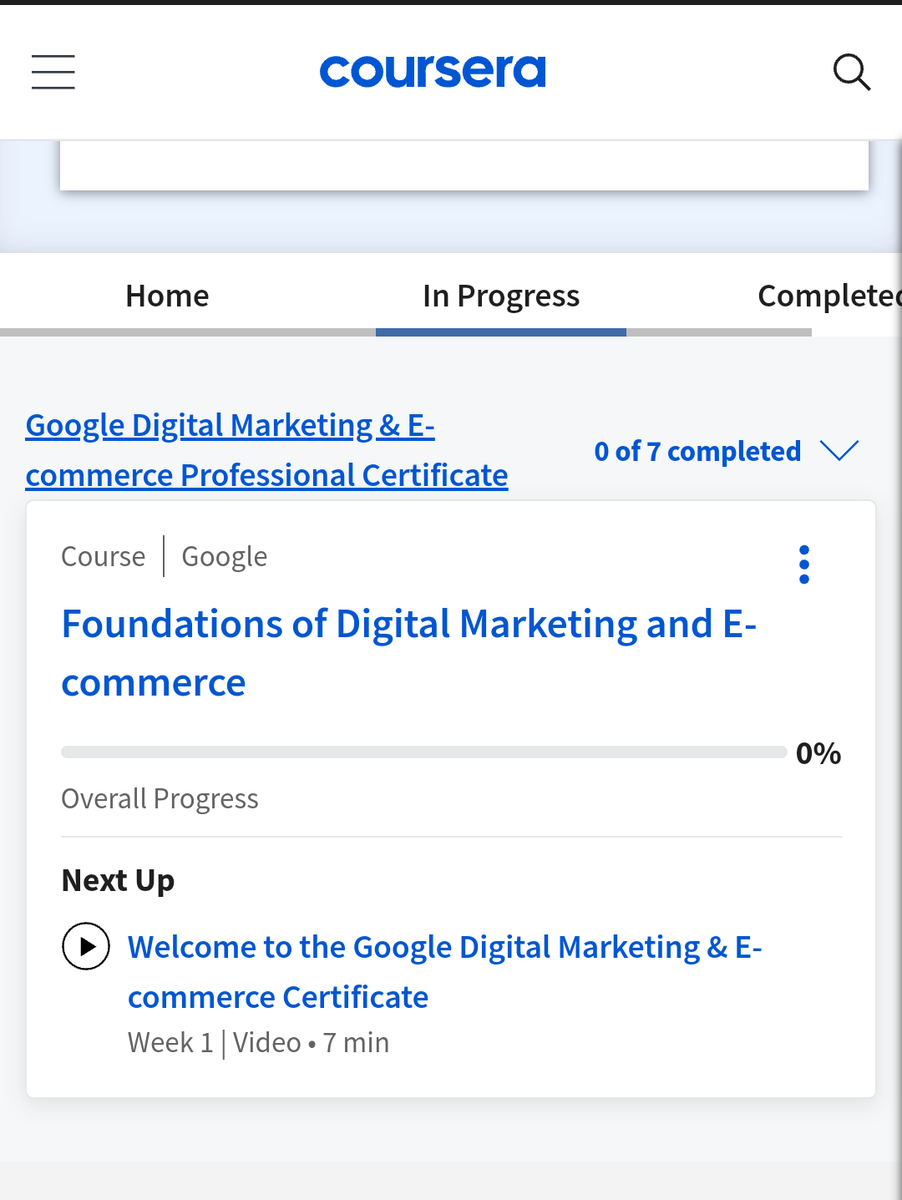The image size is (902, 1200).
Task: Click the 'Overall Progress' label
Action: click(160, 798)
